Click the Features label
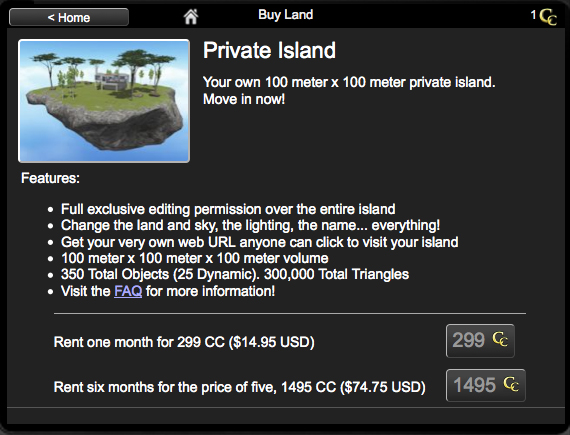570x435 pixels. click(50, 178)
